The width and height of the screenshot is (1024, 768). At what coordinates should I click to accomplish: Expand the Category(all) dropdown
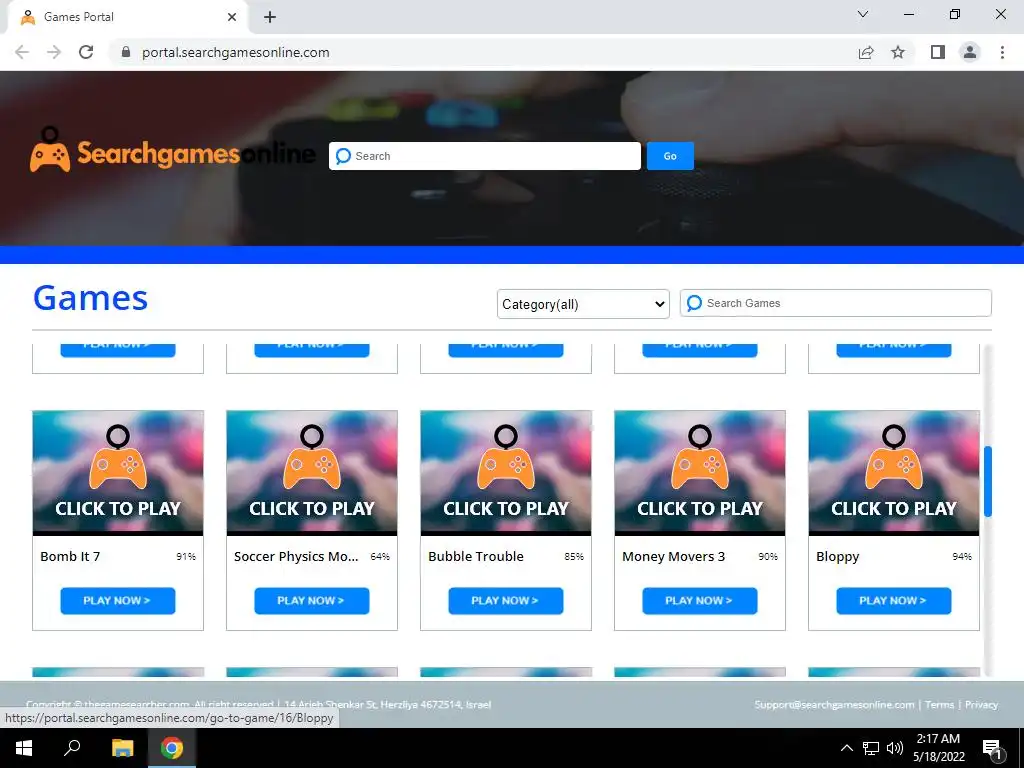[583, 304]
